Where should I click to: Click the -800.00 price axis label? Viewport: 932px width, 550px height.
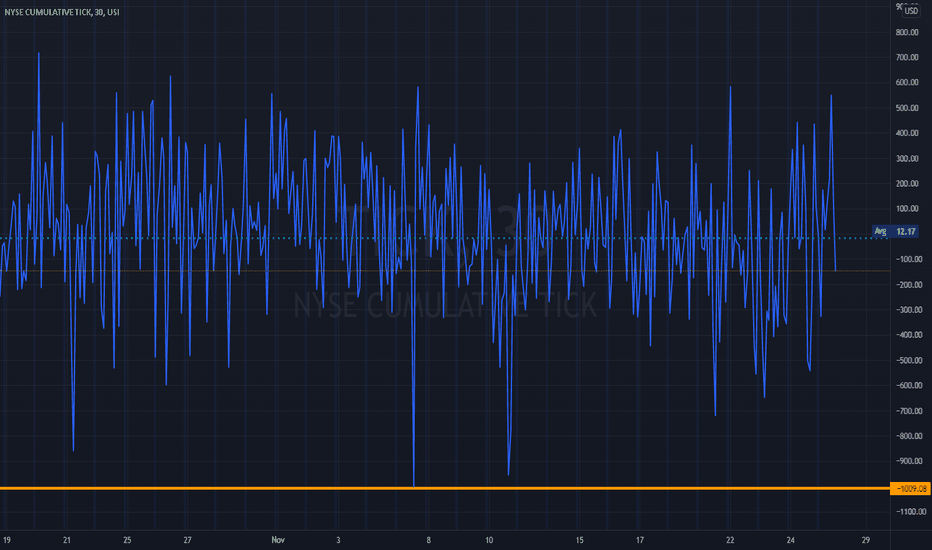(x=909, y=436)
